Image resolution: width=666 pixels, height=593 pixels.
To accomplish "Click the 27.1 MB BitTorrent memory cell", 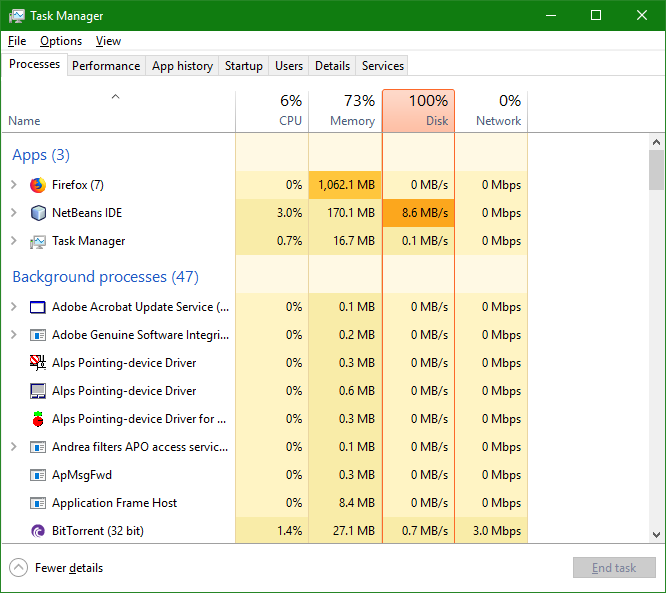I will click(x=345, y=531).
